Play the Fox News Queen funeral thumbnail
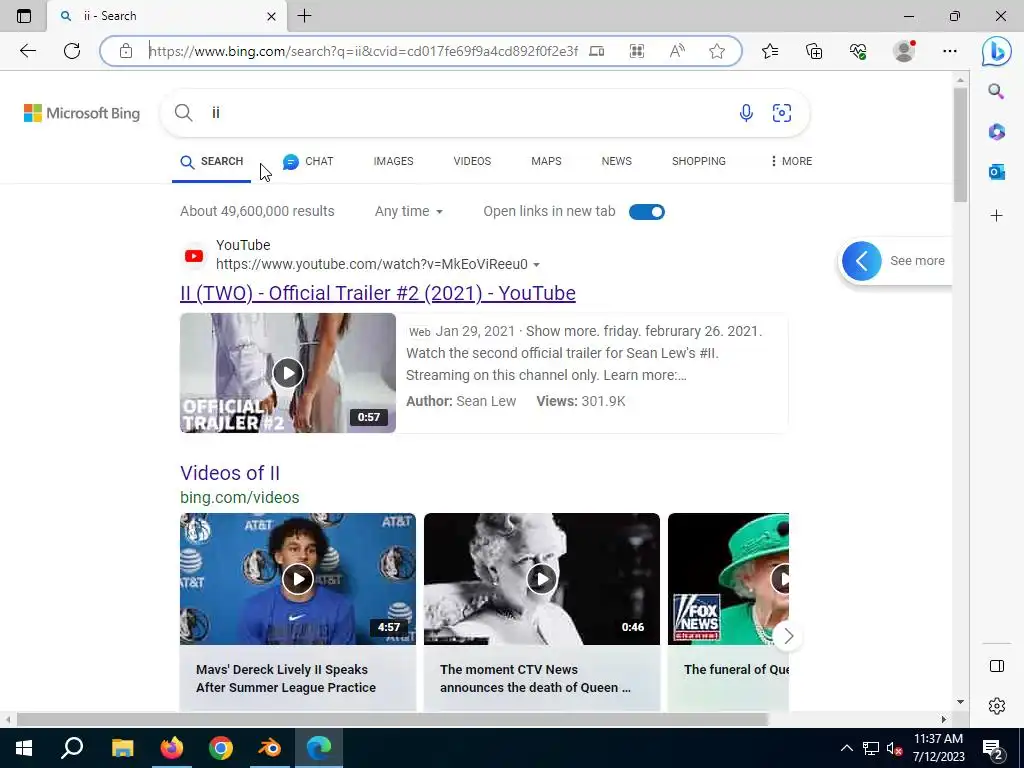Screen dimensions: 1024x768 (728, 579)
